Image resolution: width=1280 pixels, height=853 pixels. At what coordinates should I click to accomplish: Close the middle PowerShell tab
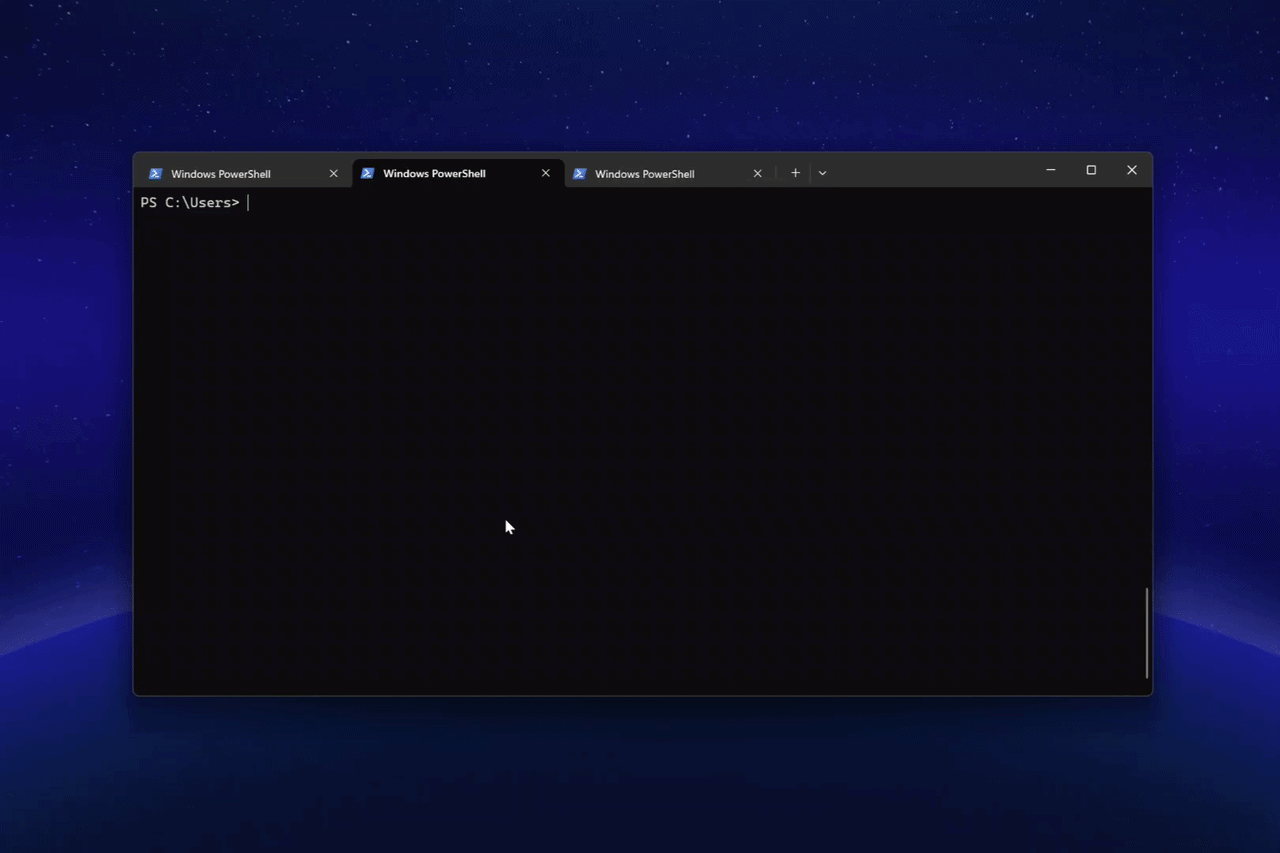[x=546, y=173]
